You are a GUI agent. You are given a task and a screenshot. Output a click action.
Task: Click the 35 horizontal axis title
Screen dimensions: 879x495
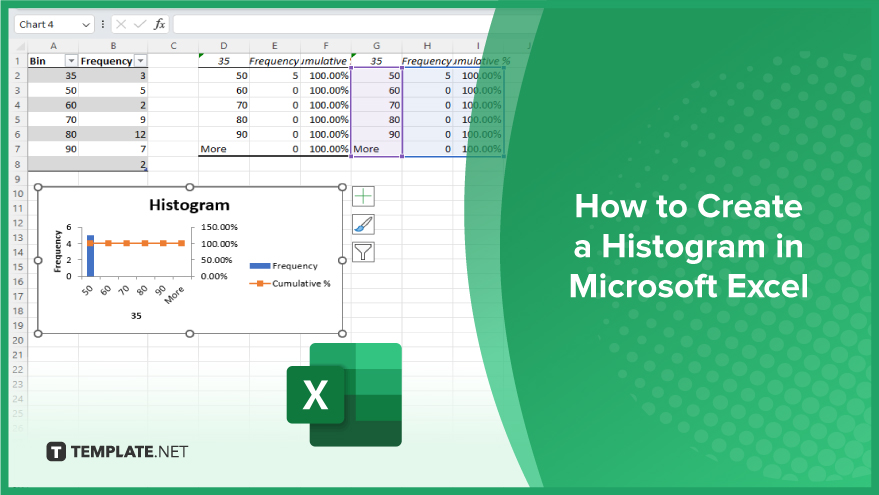[136, 316]
